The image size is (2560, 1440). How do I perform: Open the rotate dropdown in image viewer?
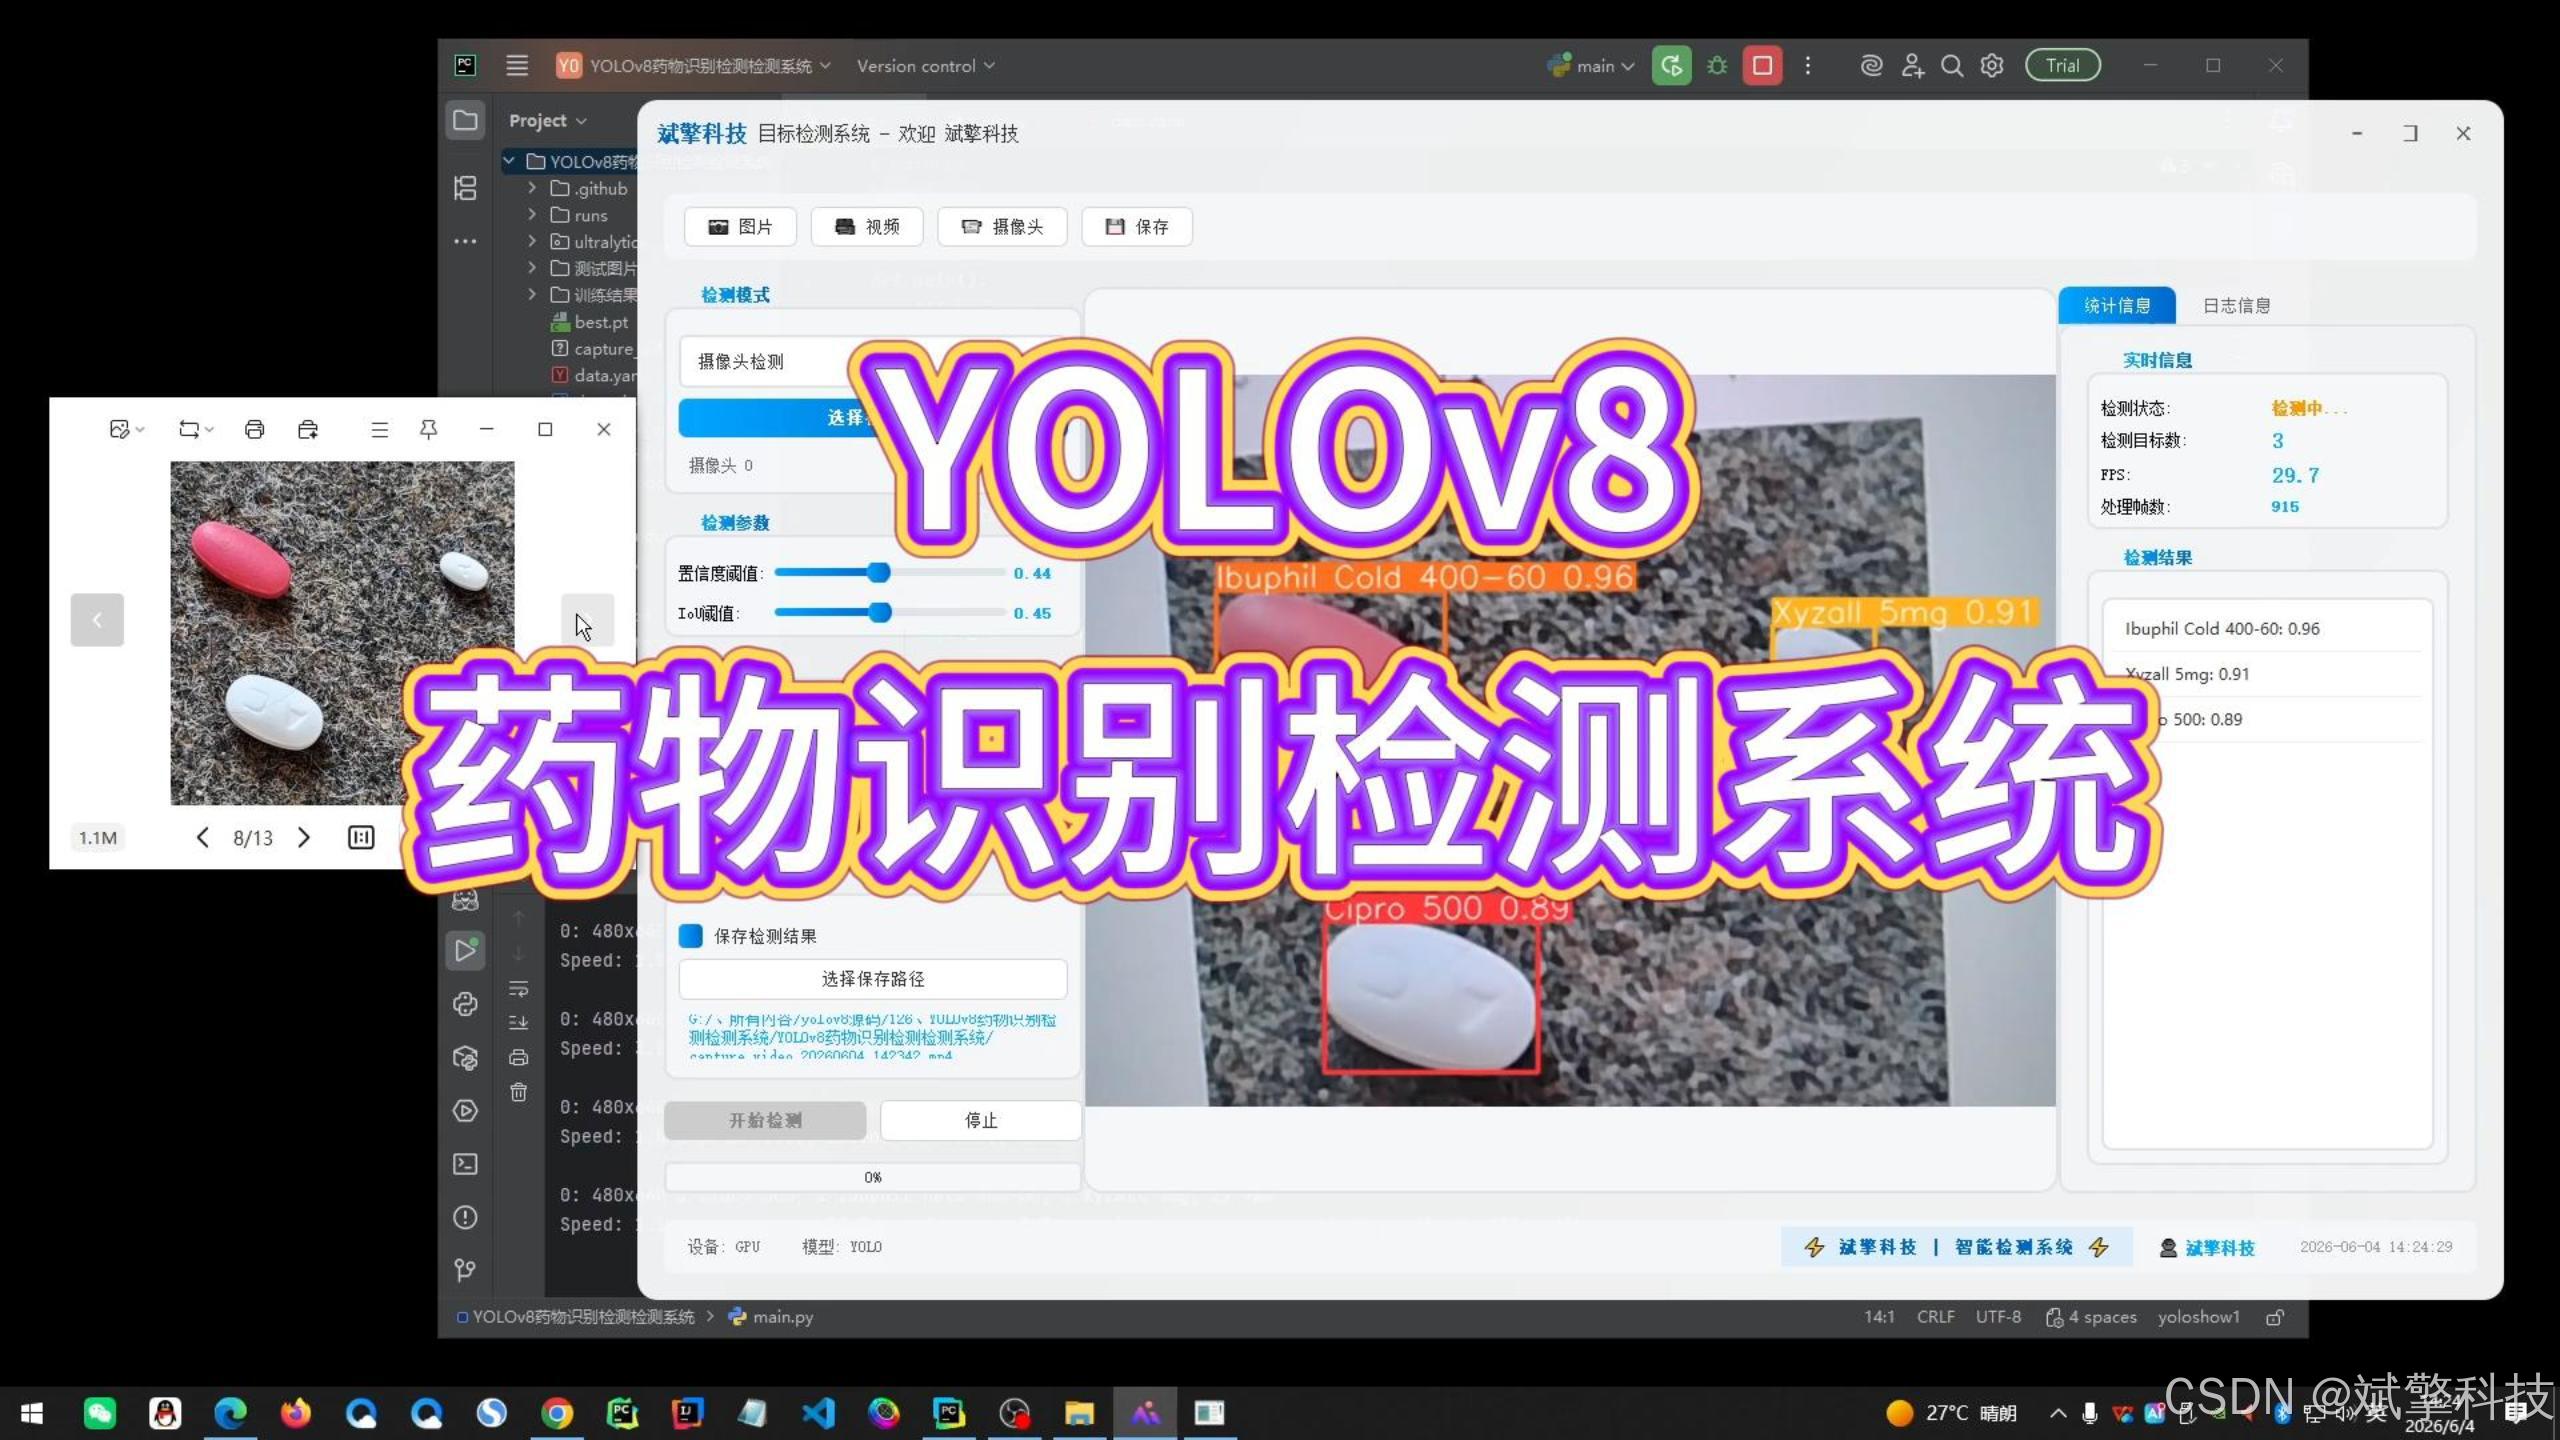196,429
